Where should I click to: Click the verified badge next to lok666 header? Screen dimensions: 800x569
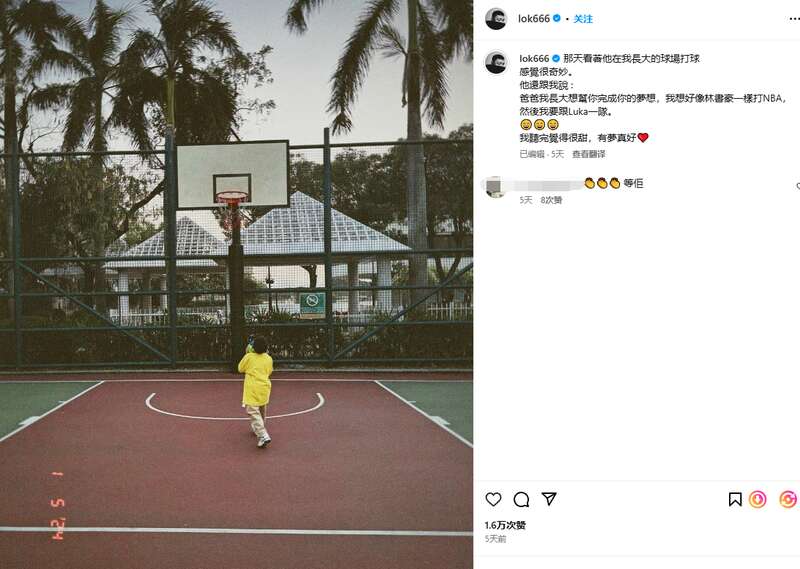(557, 18)
